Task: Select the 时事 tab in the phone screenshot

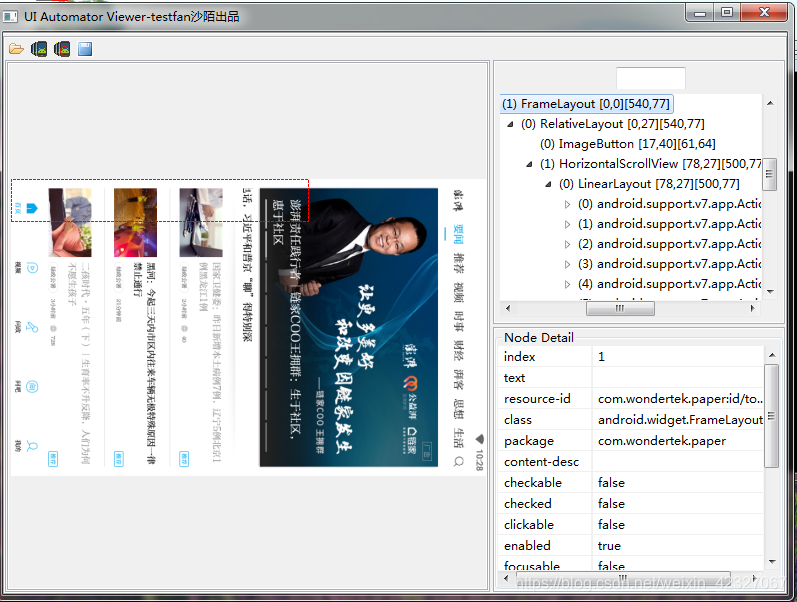Action: point(458,321)
